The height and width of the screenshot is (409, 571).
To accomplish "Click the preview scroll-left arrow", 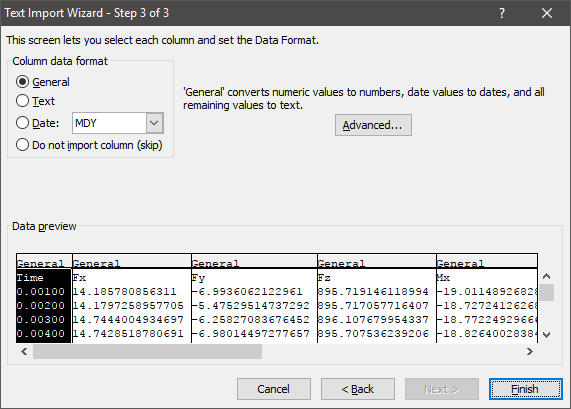I will (24, 351).
